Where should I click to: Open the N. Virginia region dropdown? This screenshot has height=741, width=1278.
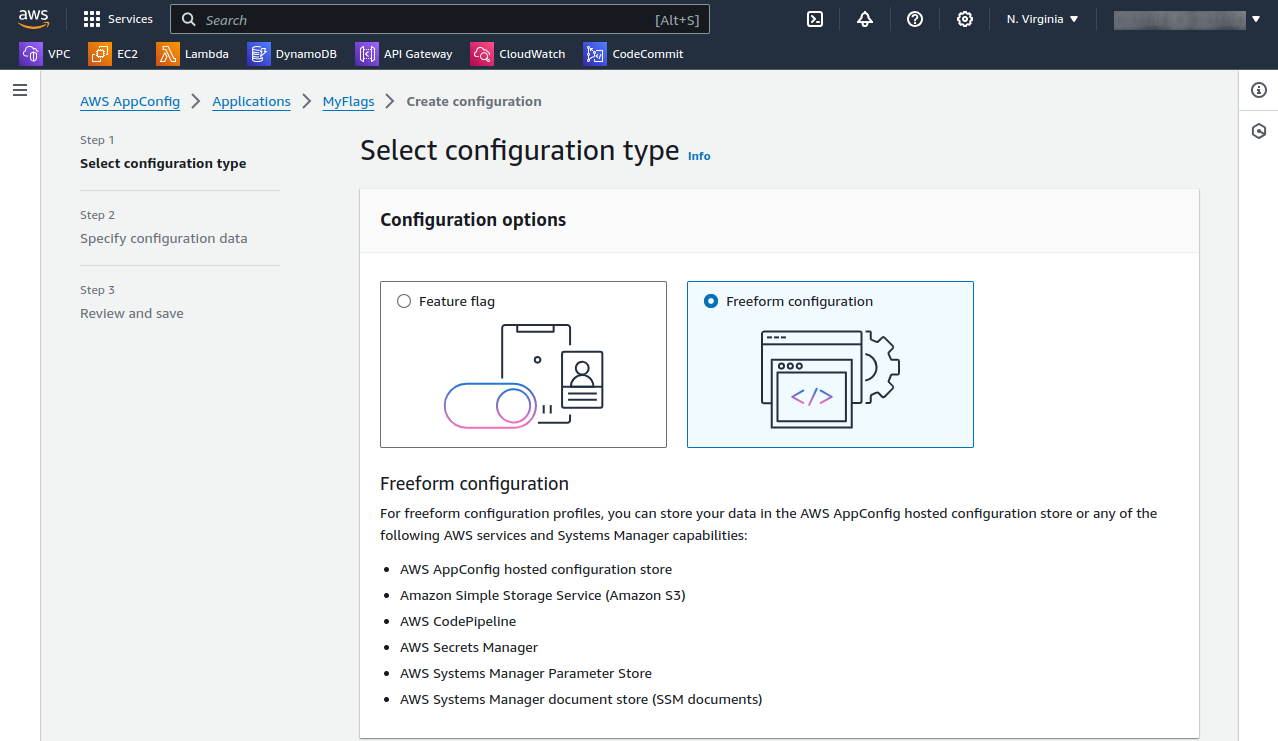(x=1042, y=19)
